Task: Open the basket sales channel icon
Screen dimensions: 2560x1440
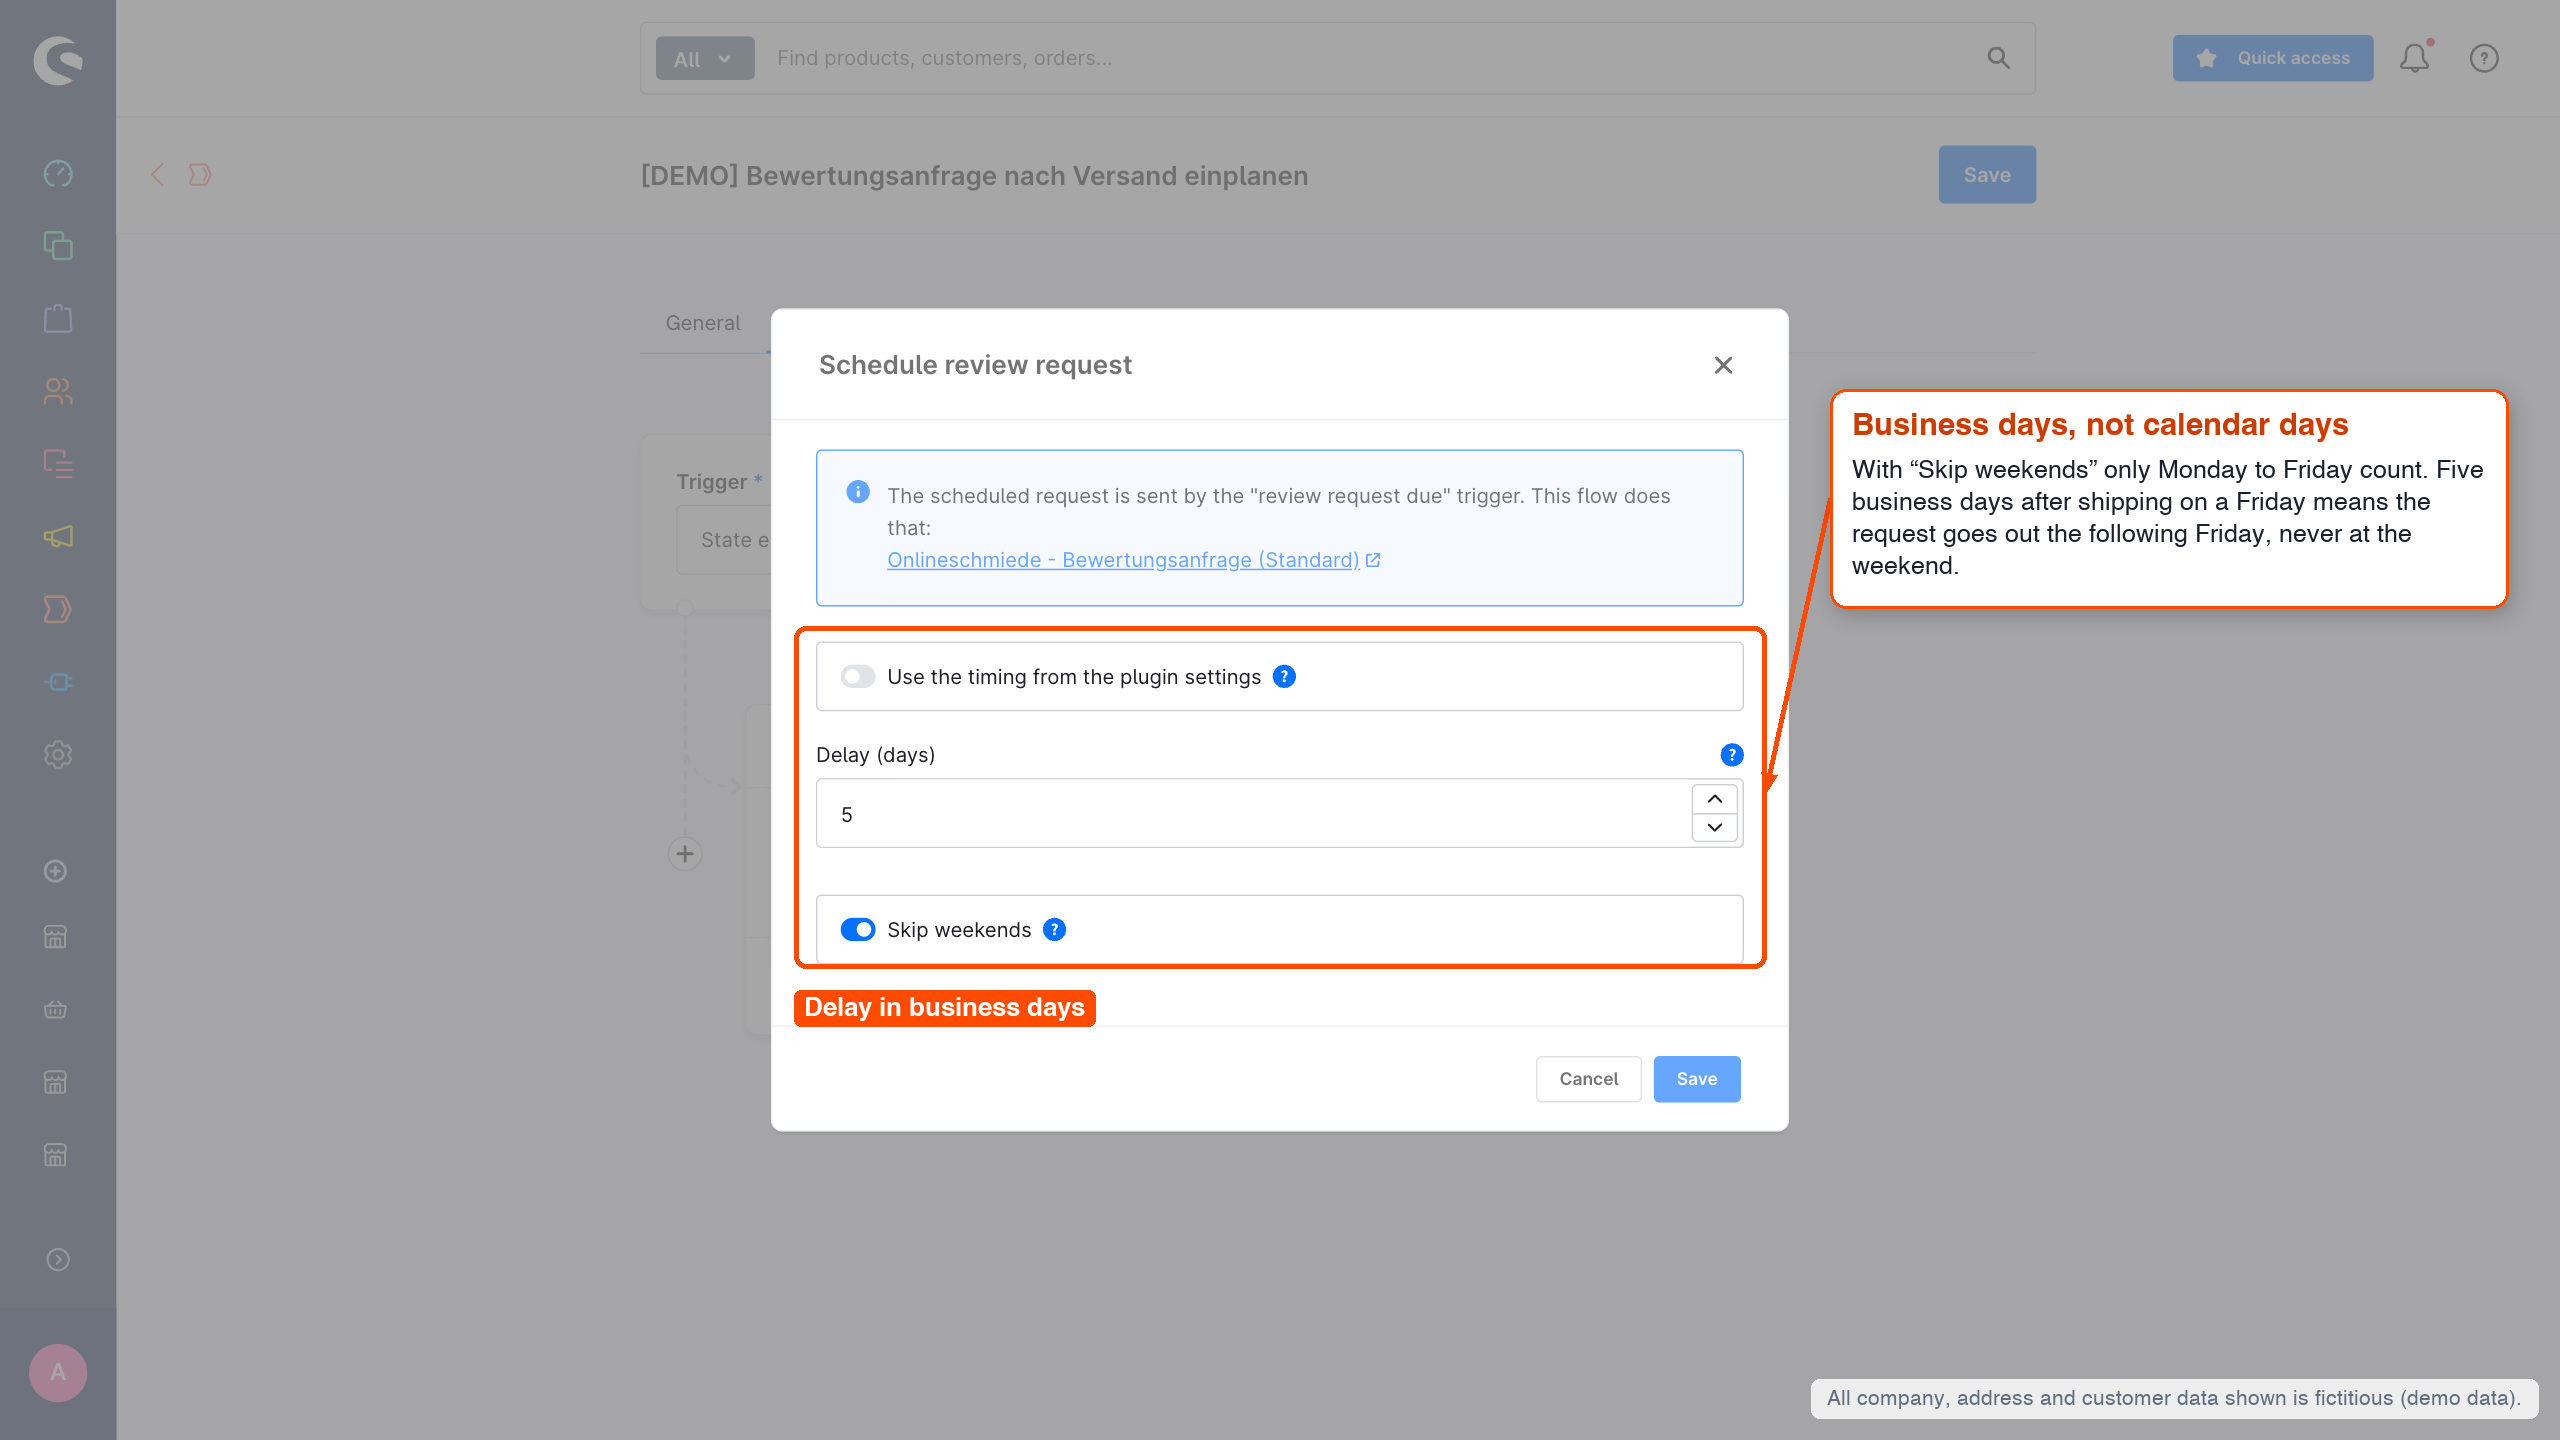Action: pyautogui.click(x=56, y=1009)
